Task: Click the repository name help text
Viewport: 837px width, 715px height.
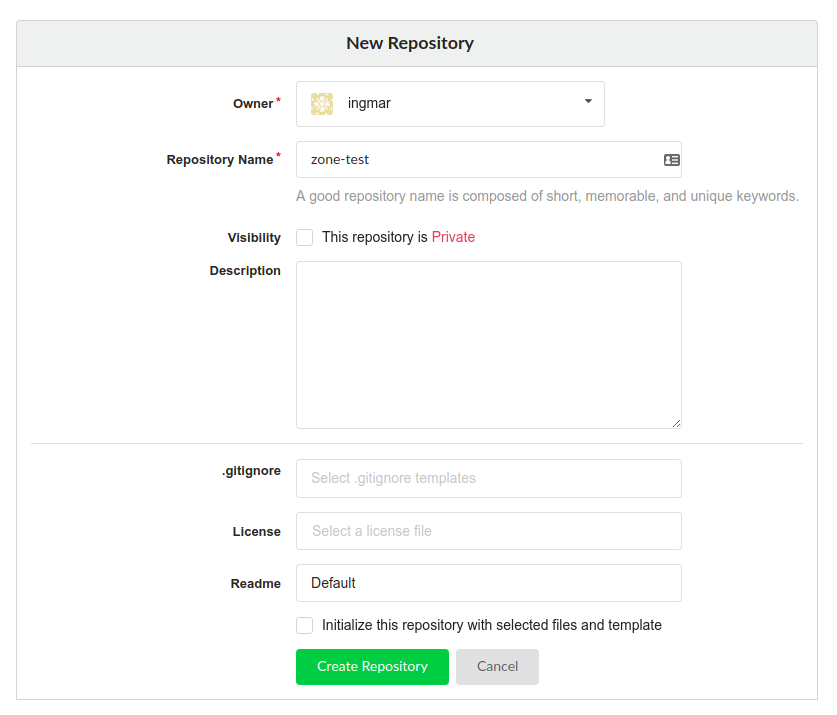Action: pyautogui.click(x=547, y=197)
